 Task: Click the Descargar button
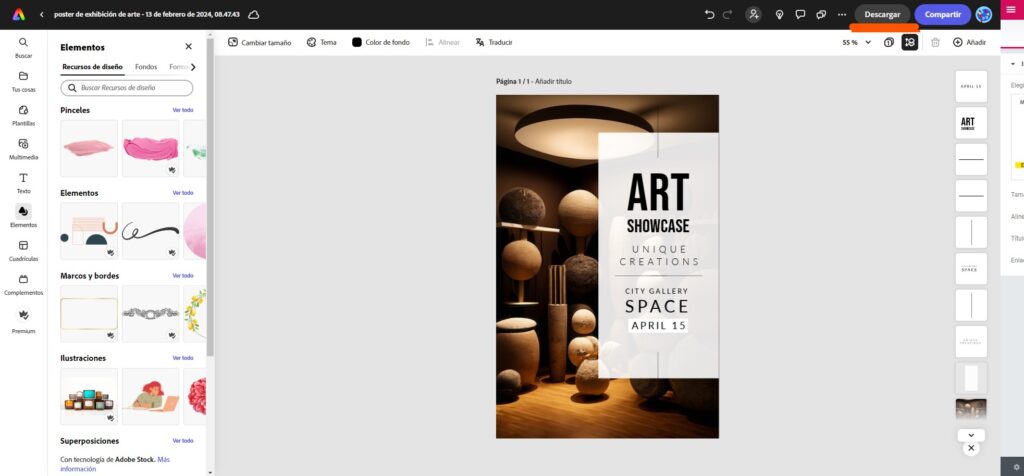(x=882, y=14)
